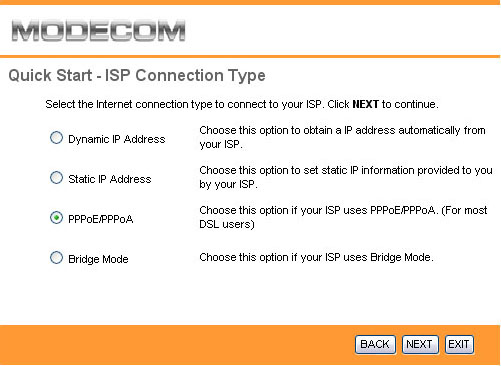Click the bold NEXT word in instructions

coord(365,104)
